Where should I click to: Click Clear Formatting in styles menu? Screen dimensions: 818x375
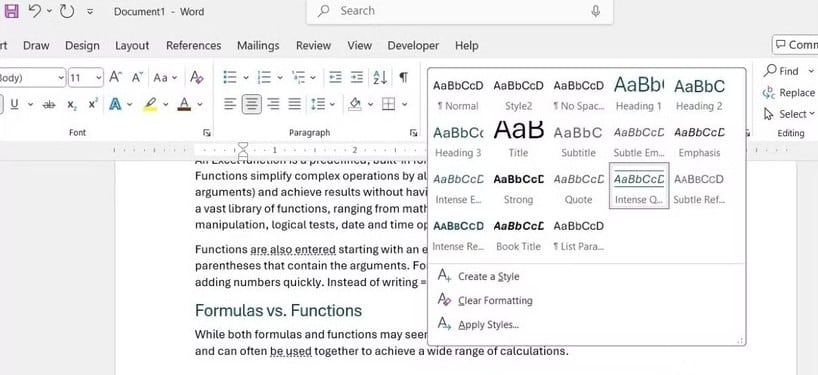click(485, 300)
